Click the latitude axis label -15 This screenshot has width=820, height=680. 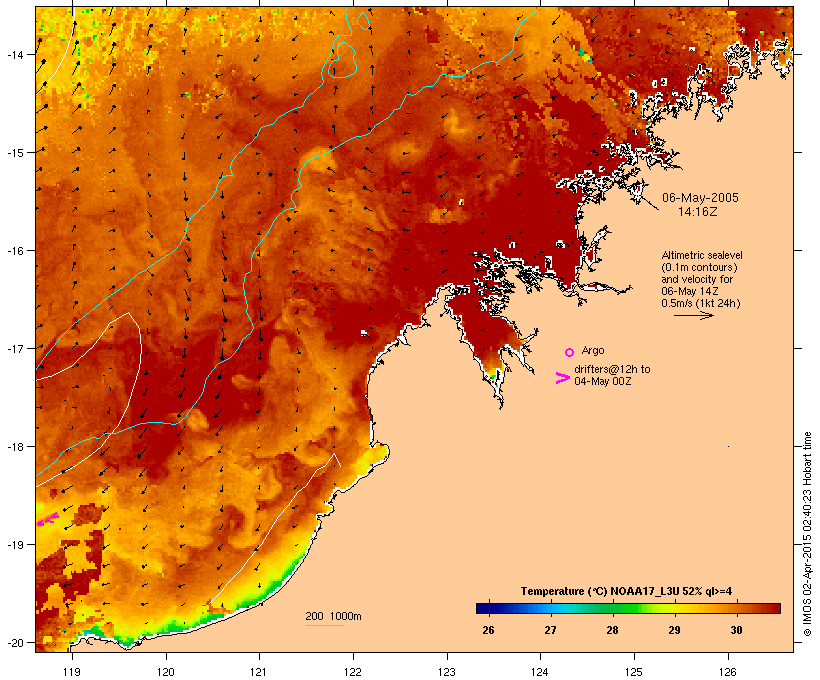[x=14, y=152]
